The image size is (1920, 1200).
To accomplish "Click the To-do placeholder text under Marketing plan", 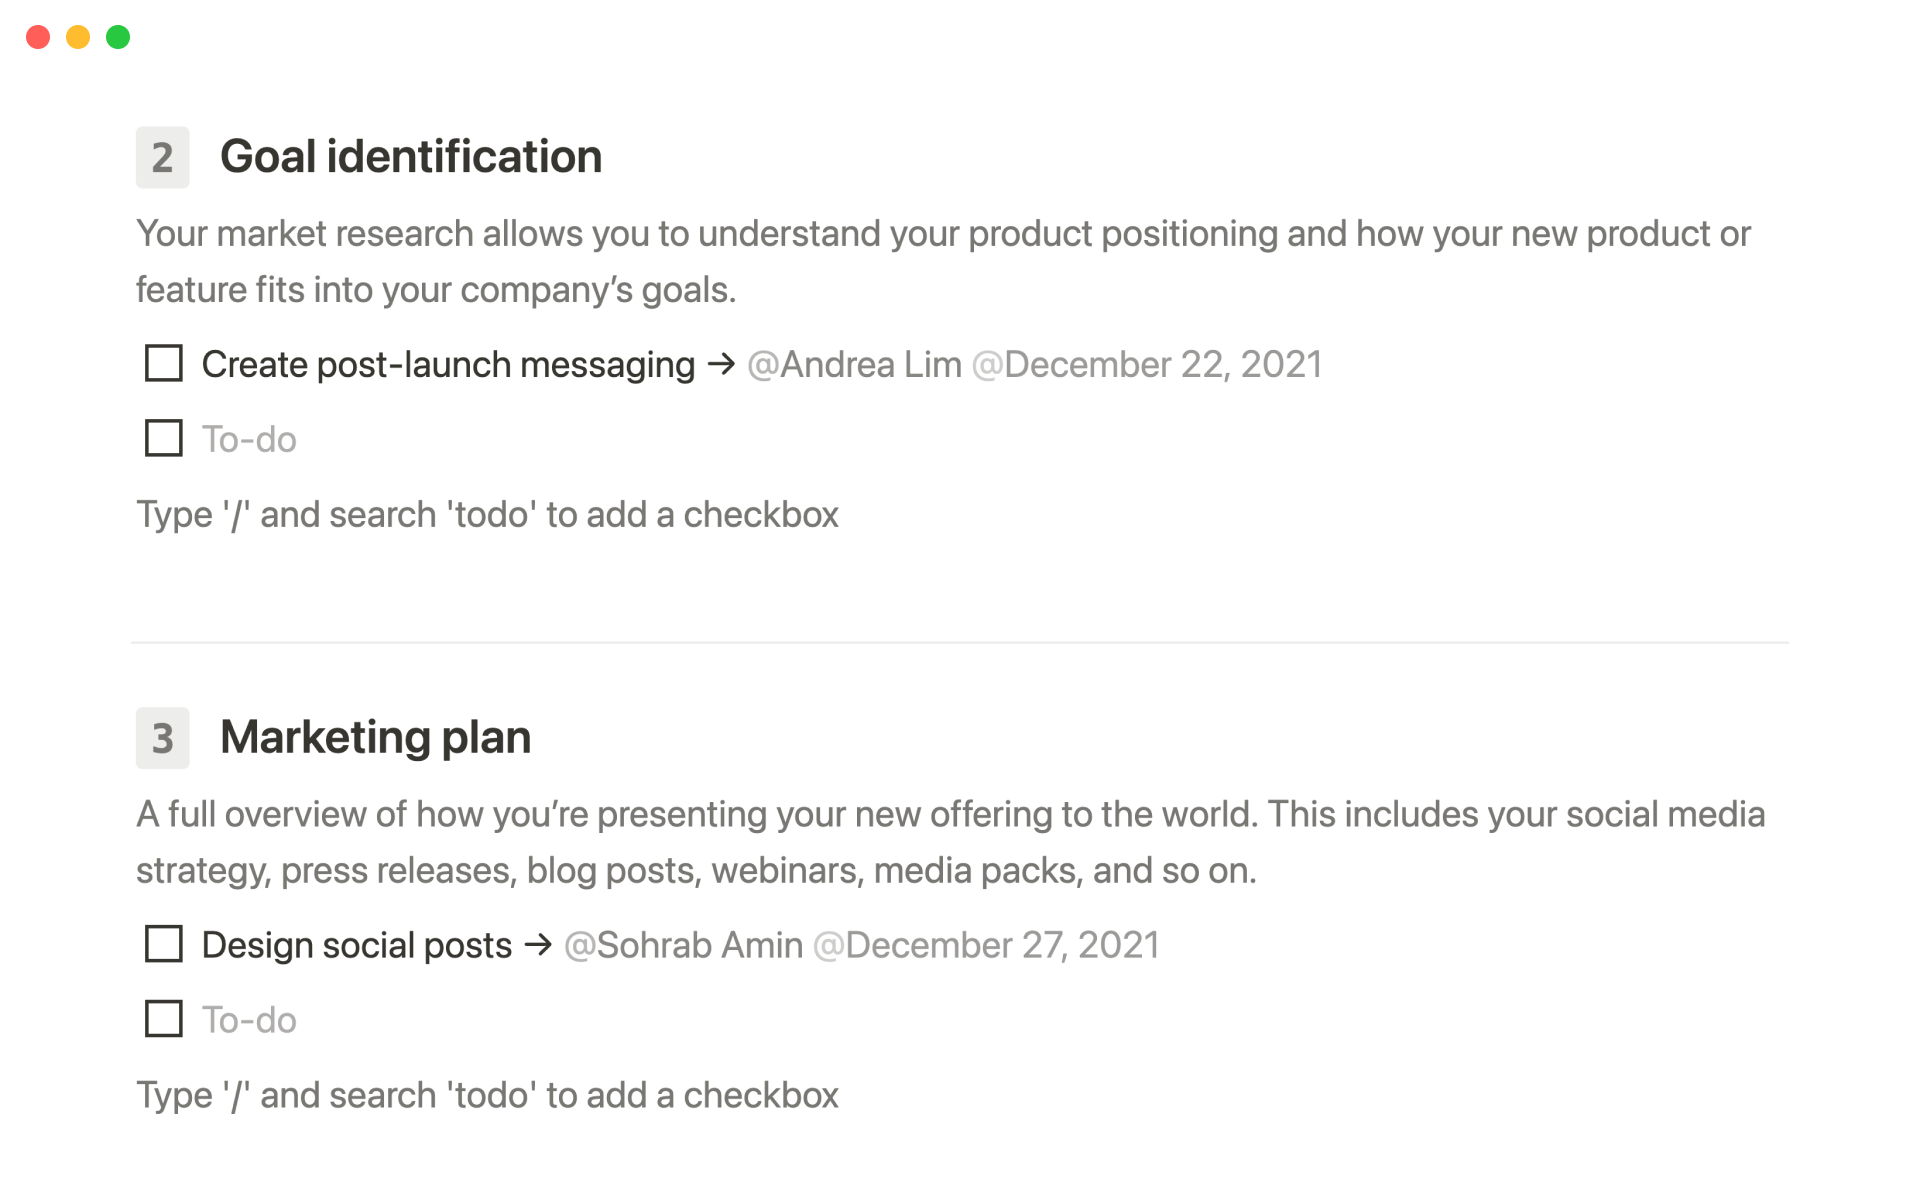I will [x=249, y=1021].
